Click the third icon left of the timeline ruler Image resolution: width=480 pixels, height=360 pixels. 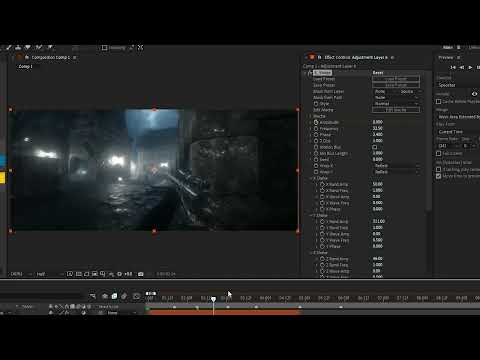coord(114,296)
